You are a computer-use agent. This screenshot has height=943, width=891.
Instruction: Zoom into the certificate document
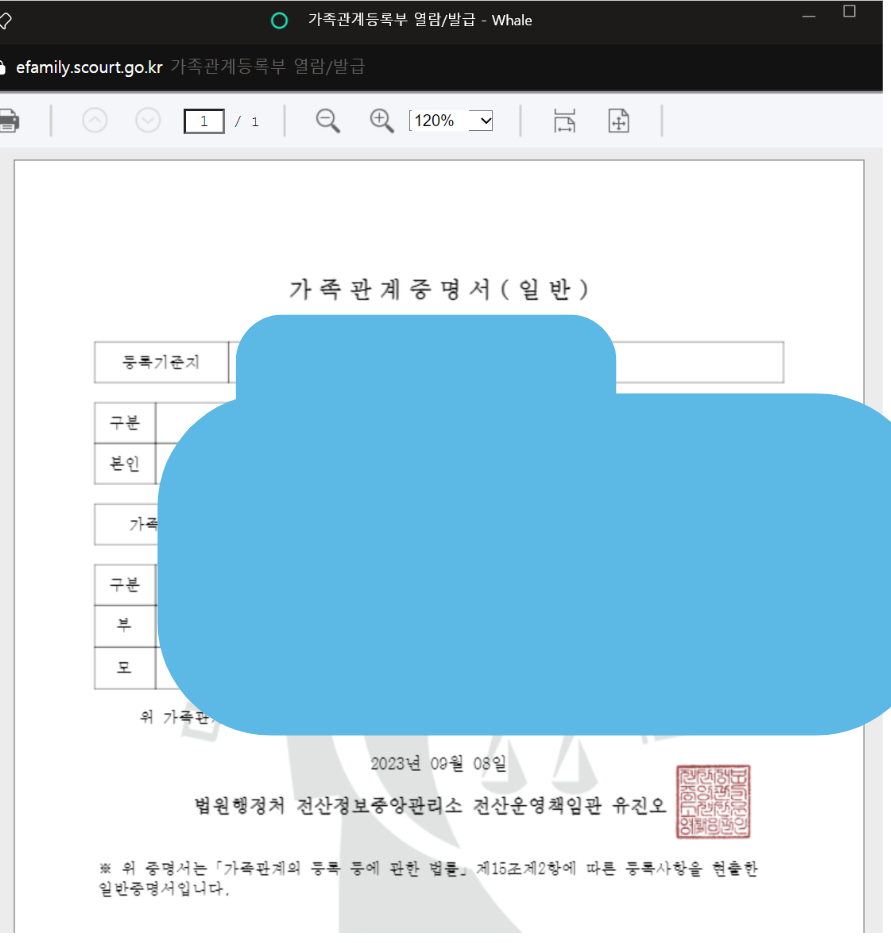(381, 120)
